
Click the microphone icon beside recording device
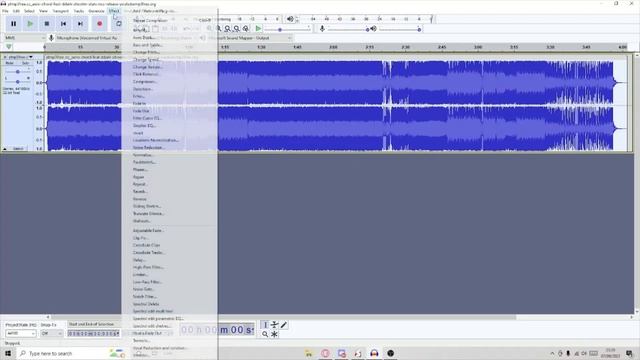click(51, 38)
